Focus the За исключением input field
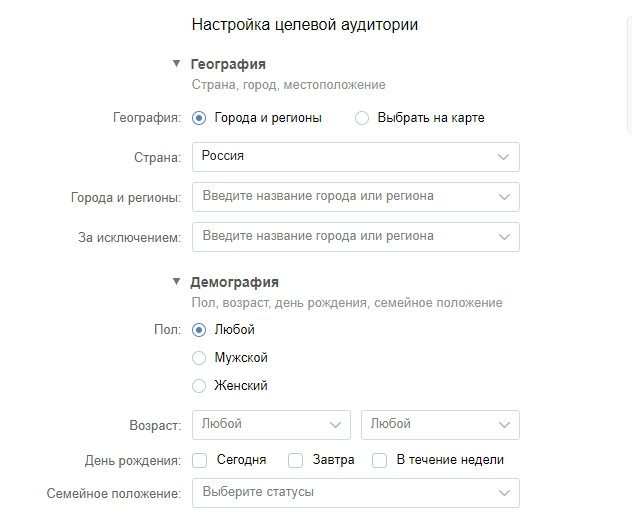The width and height of the screenshot is (632, 527). pyautogui.click(x=356, y=237)
